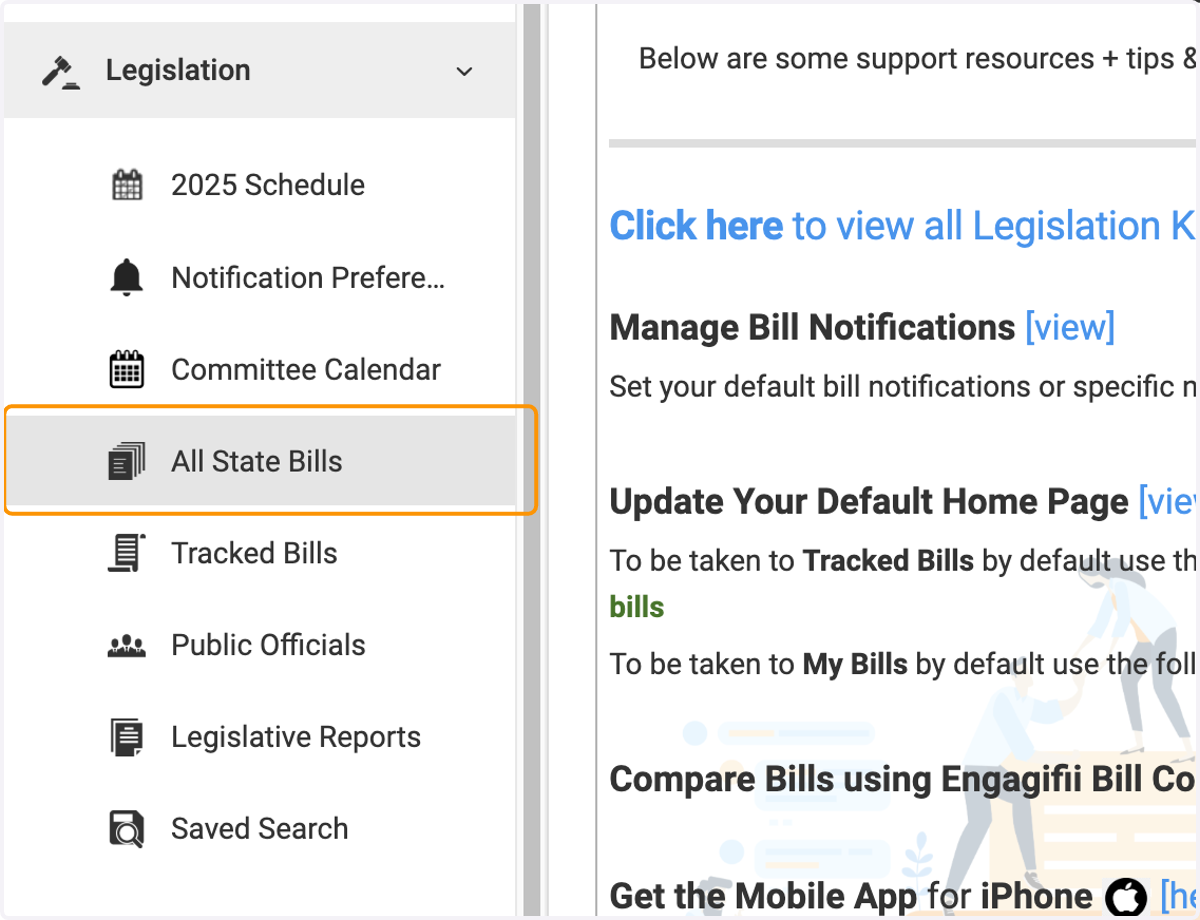This screenshot has height=920, width=1200.
Task: Click the Notification Preferences bell icon
Action: pos(127,277)
